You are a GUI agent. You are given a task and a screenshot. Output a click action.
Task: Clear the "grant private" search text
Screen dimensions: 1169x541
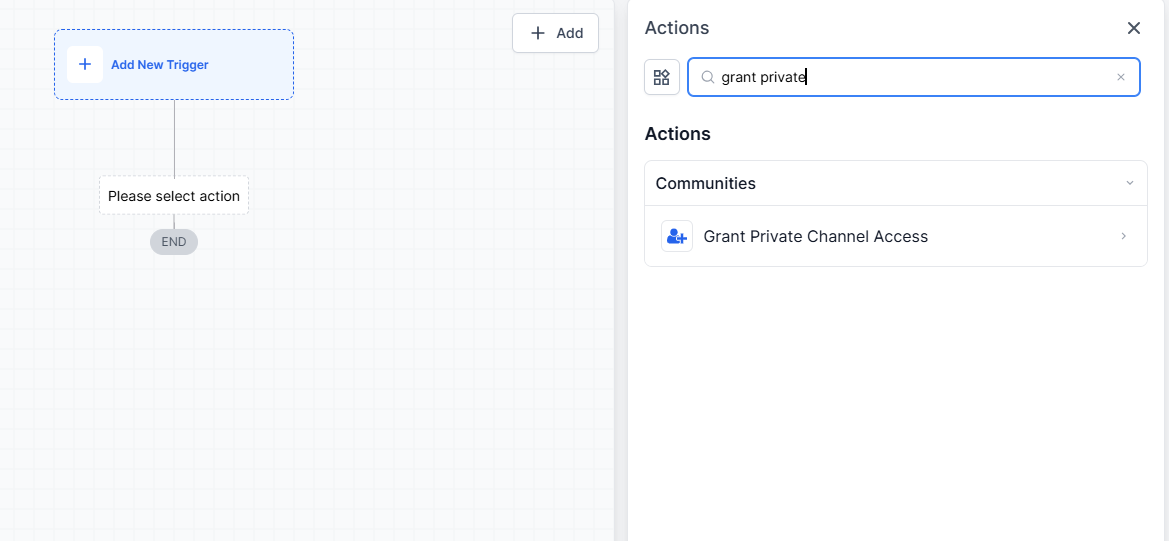click(1121, 77)
